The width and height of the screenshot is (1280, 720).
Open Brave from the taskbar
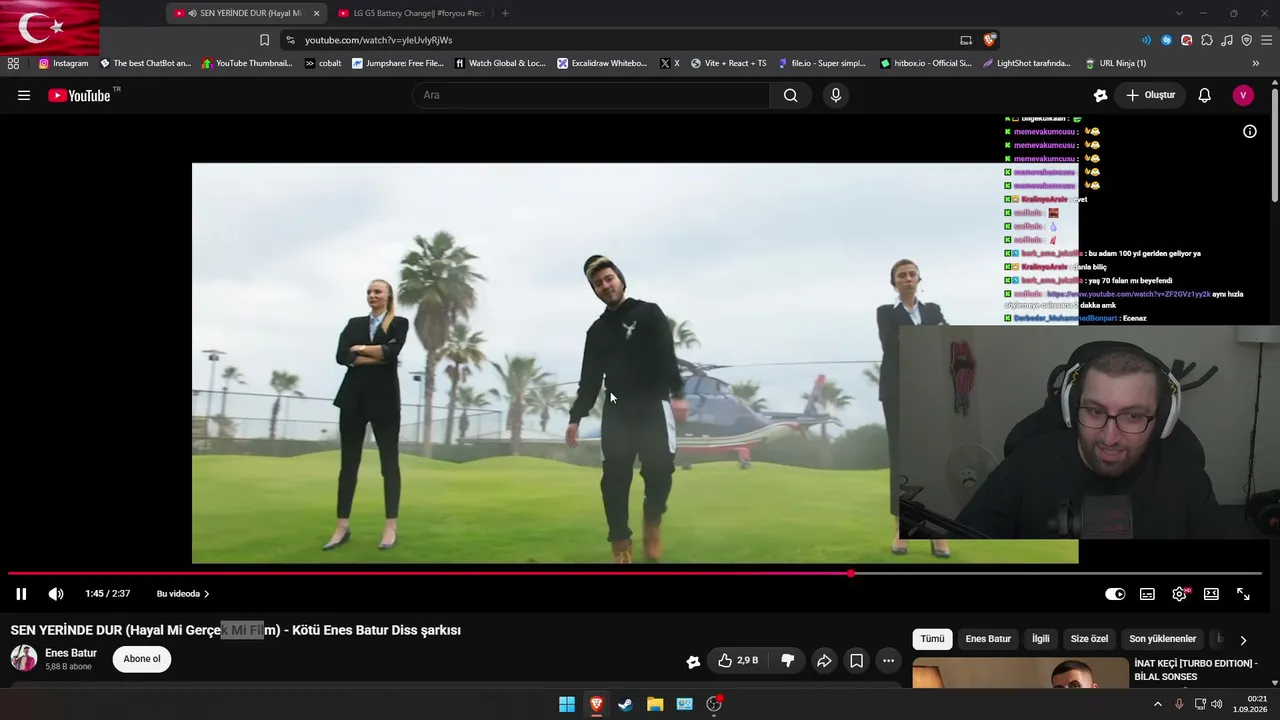tap(596, 704)
